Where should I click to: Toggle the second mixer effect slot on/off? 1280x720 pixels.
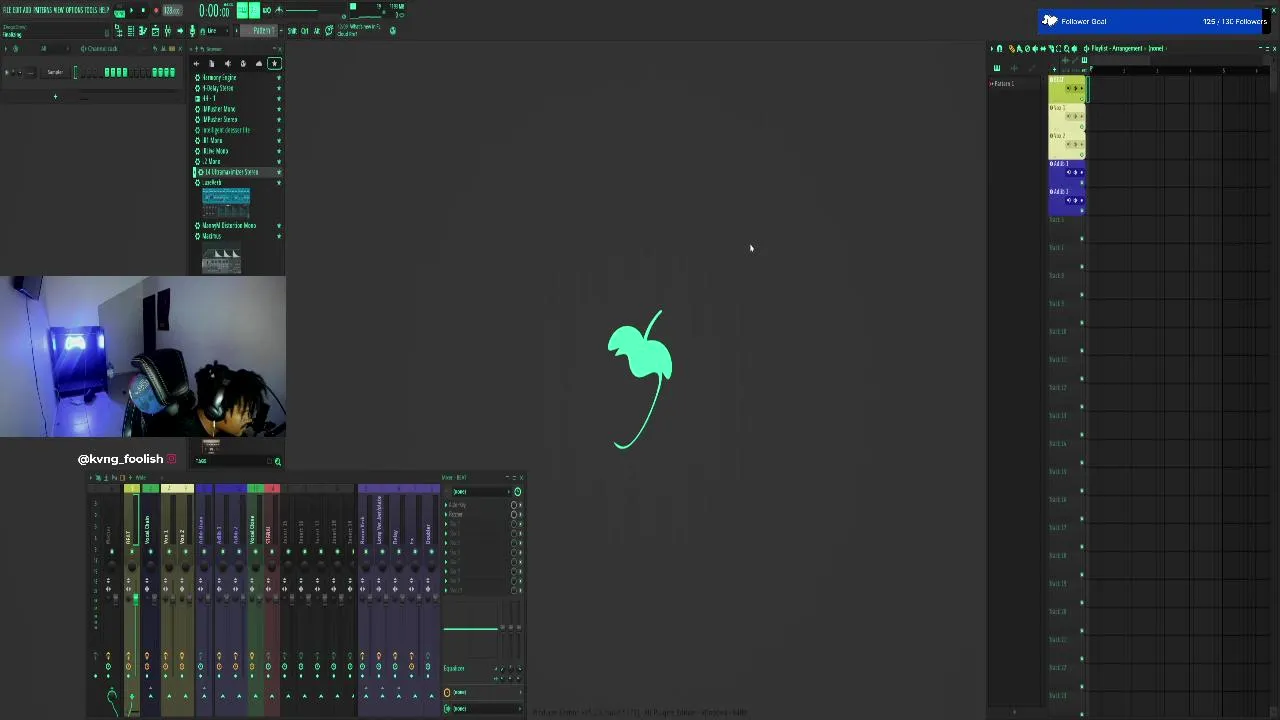pos(514,515)
